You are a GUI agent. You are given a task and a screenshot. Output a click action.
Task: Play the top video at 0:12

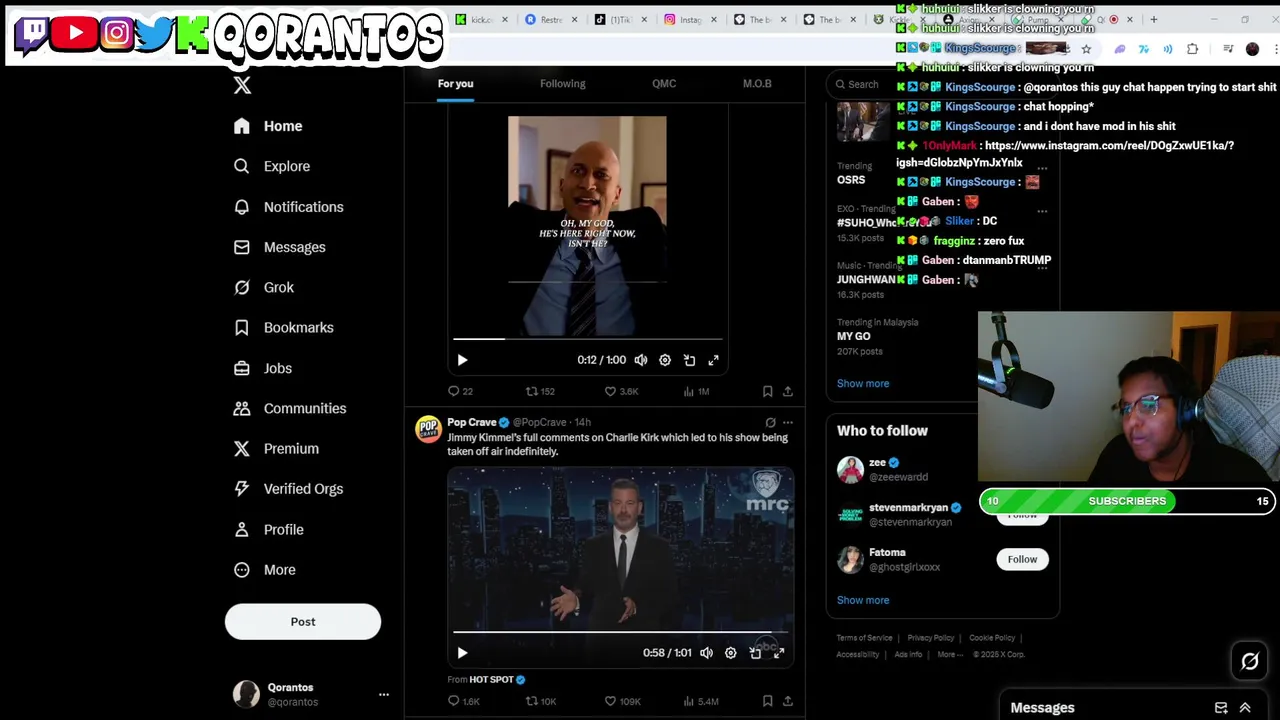(x=462, y=360)
